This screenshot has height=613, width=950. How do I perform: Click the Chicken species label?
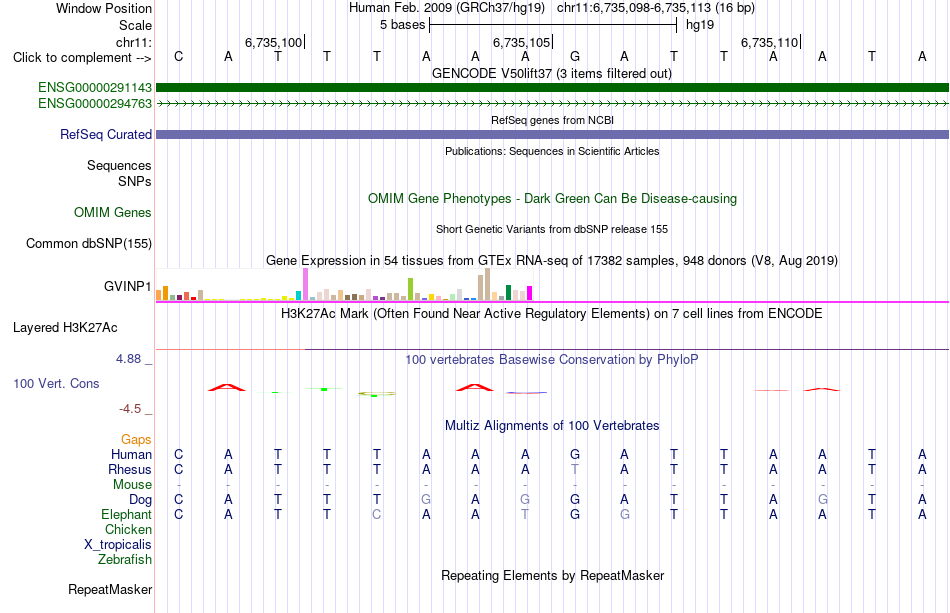pos(128,529)
